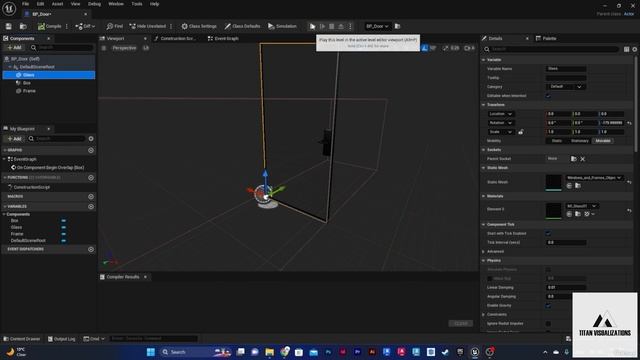Screen dimensions: 640x360
Task: Save the blueprint with the toolbar save icon
Action: [x=9, y=27]
